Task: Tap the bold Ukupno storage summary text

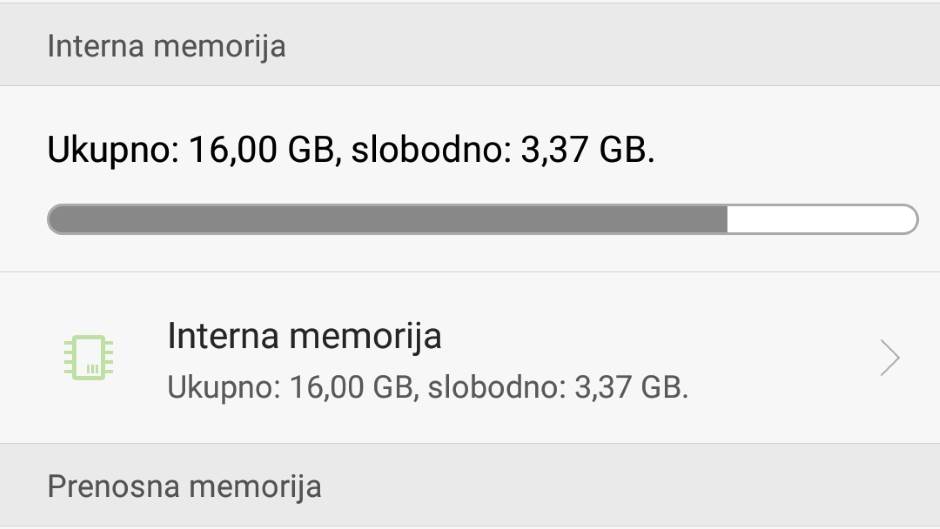Action: tap(350, 151)
